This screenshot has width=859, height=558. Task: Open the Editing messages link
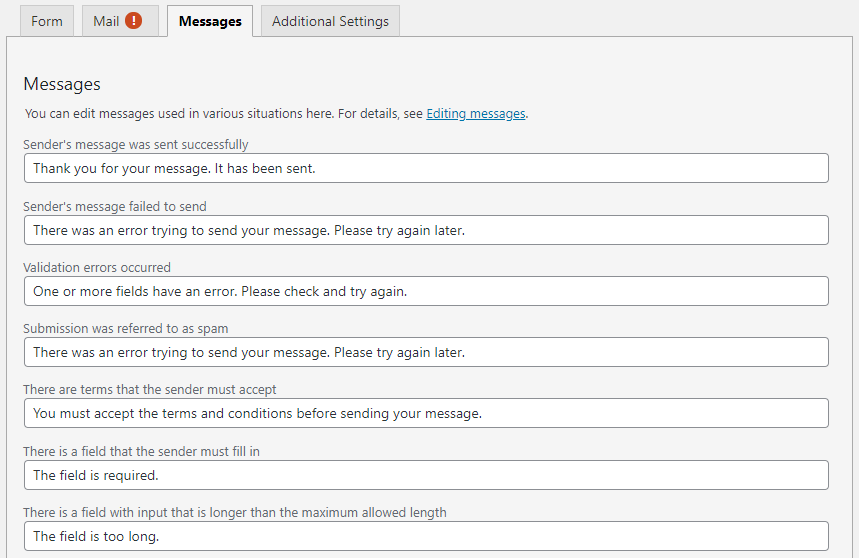pos(476,113)
